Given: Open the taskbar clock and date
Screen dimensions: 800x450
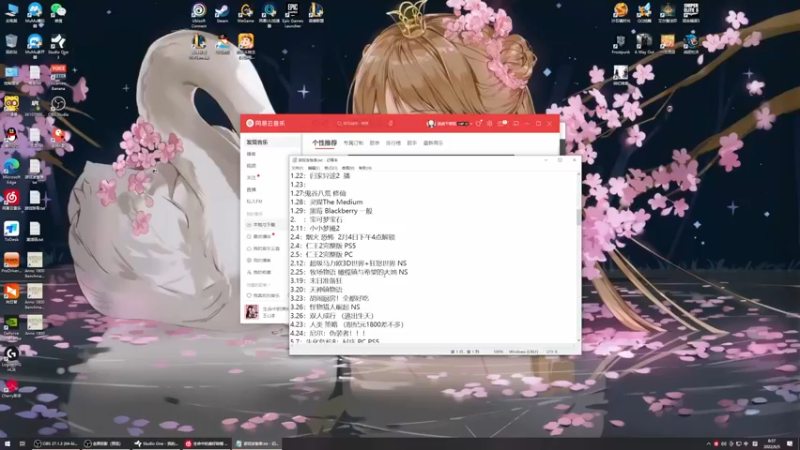Looking at the screenshot, I should (x=771, y=444).
